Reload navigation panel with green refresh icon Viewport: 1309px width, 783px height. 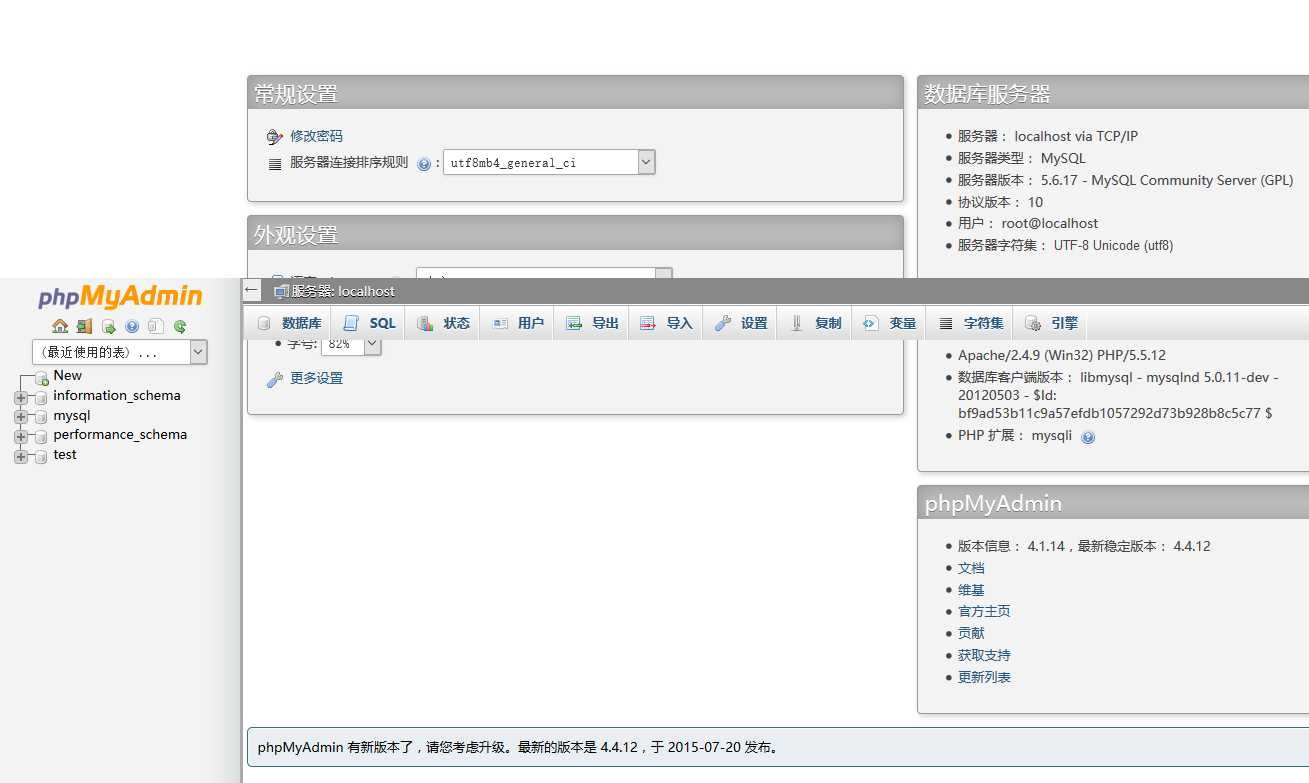(x=180, y=326)
